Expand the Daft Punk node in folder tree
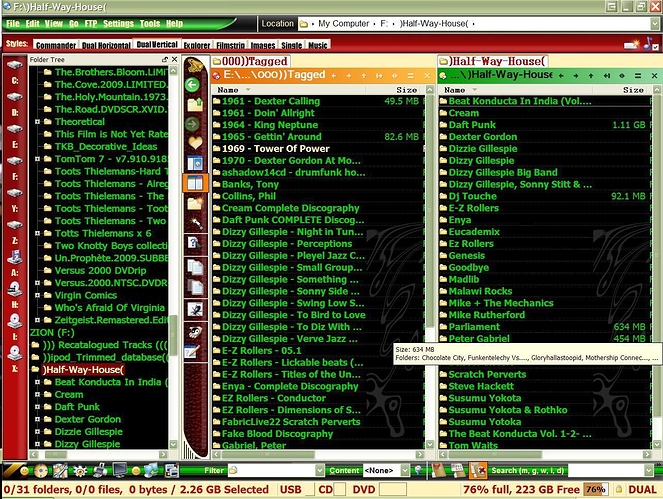663x499 pixels. coord(37,407)
